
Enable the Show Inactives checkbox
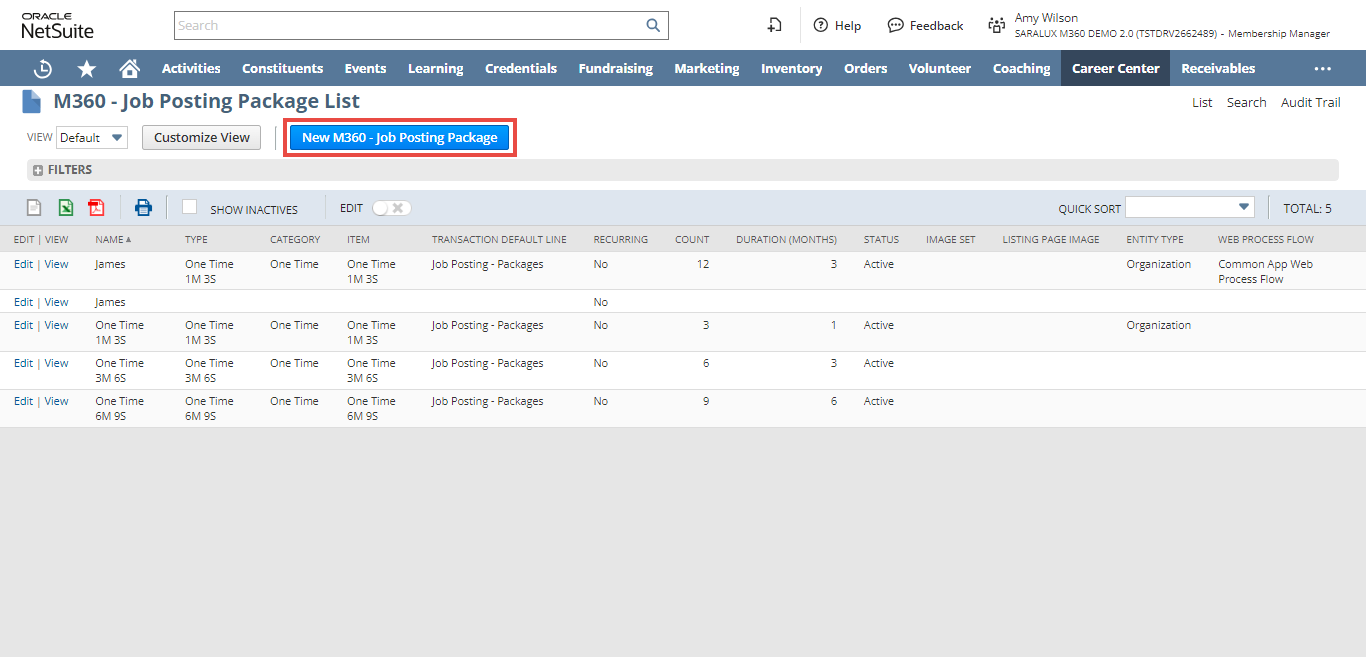point(189,207)
